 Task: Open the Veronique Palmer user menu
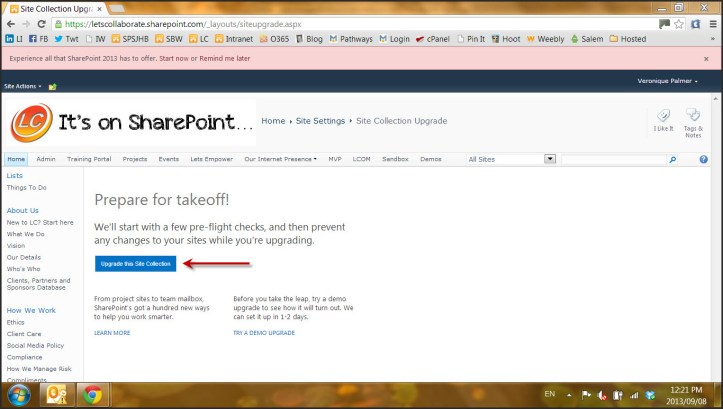[667, 81]
